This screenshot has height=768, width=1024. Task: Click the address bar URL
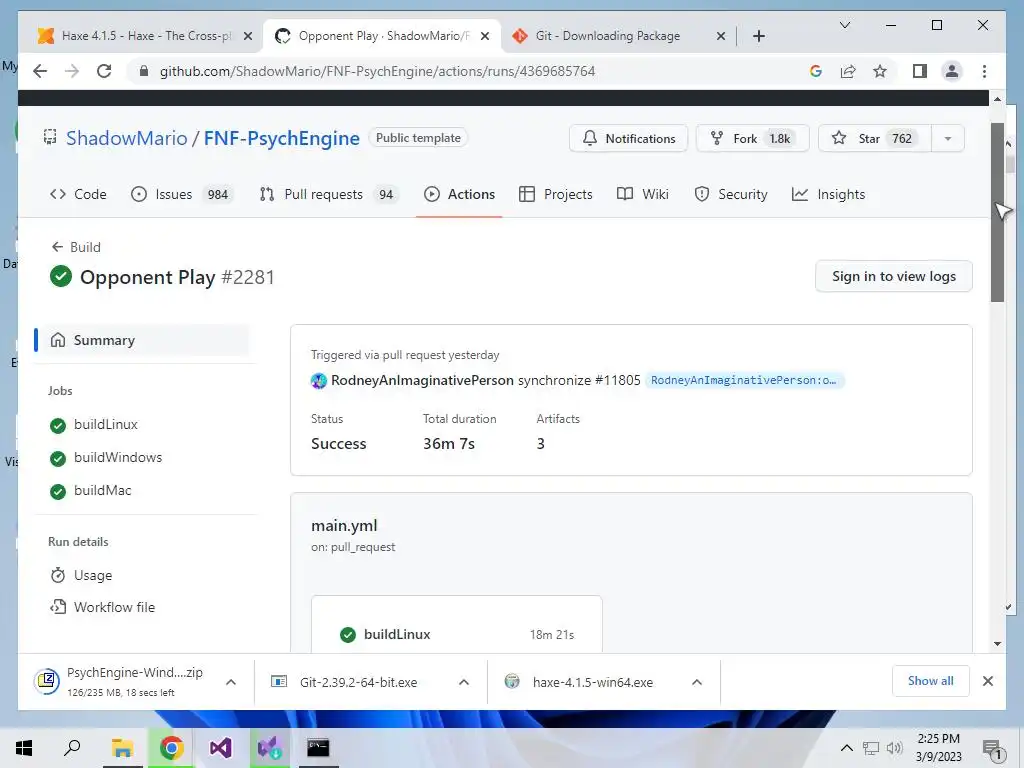click(x=377, y=71)
